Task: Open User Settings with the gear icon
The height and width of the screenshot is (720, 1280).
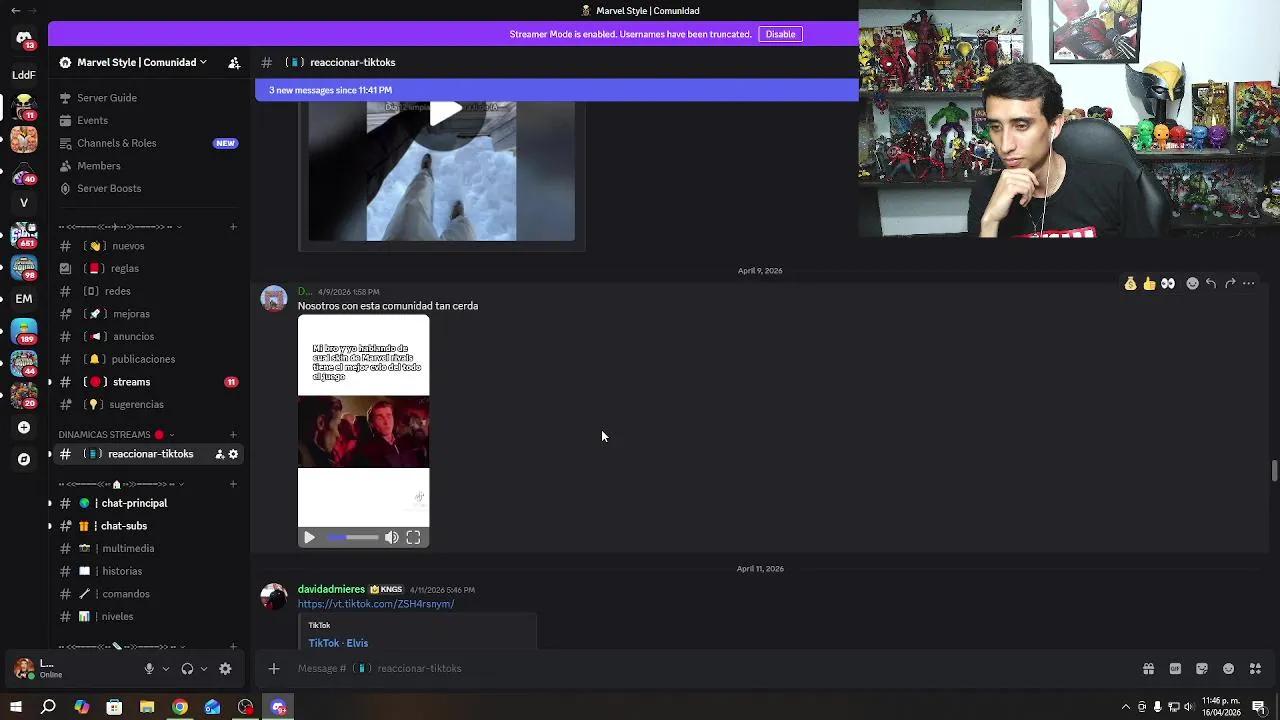Action: pos(225,669)
